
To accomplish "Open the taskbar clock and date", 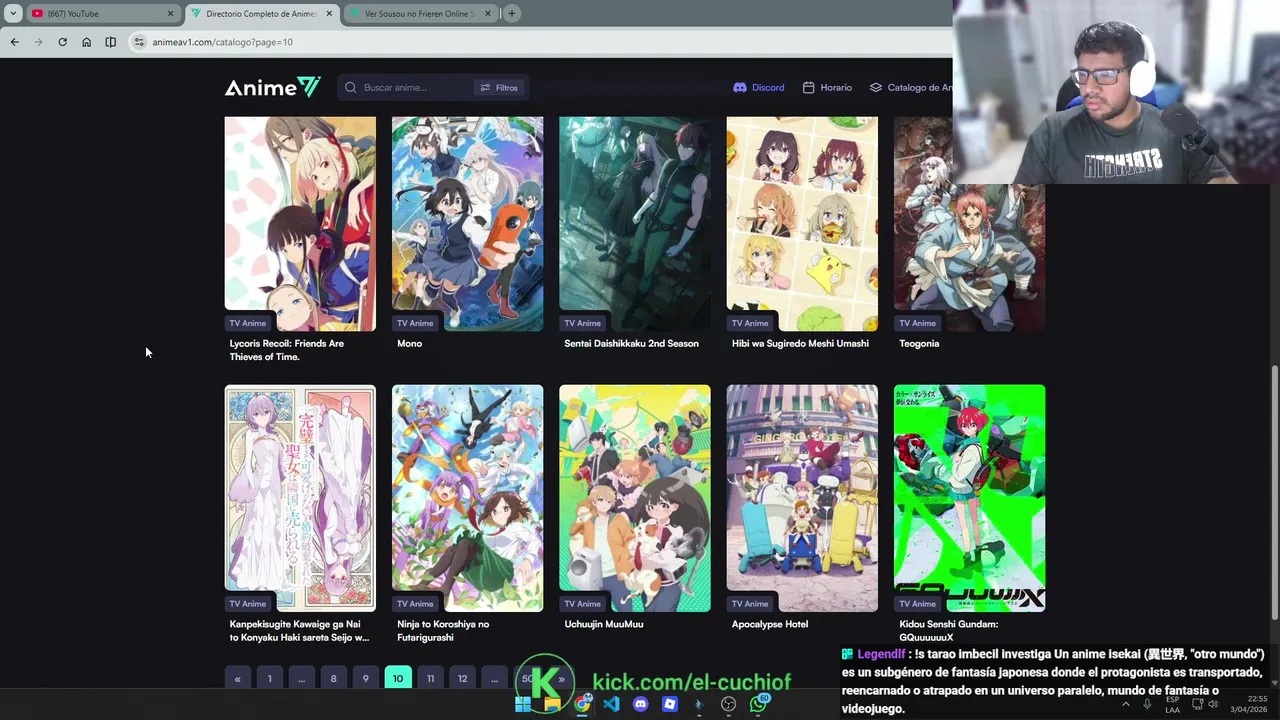I will coord(1249,704).
